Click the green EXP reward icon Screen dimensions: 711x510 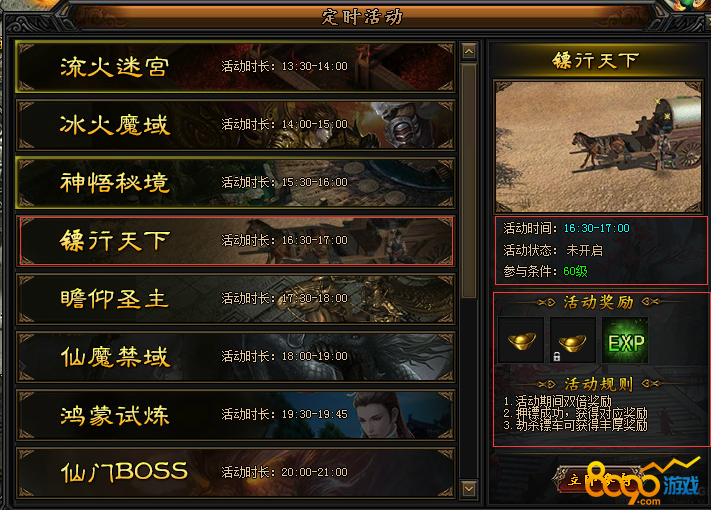(625, 340)
